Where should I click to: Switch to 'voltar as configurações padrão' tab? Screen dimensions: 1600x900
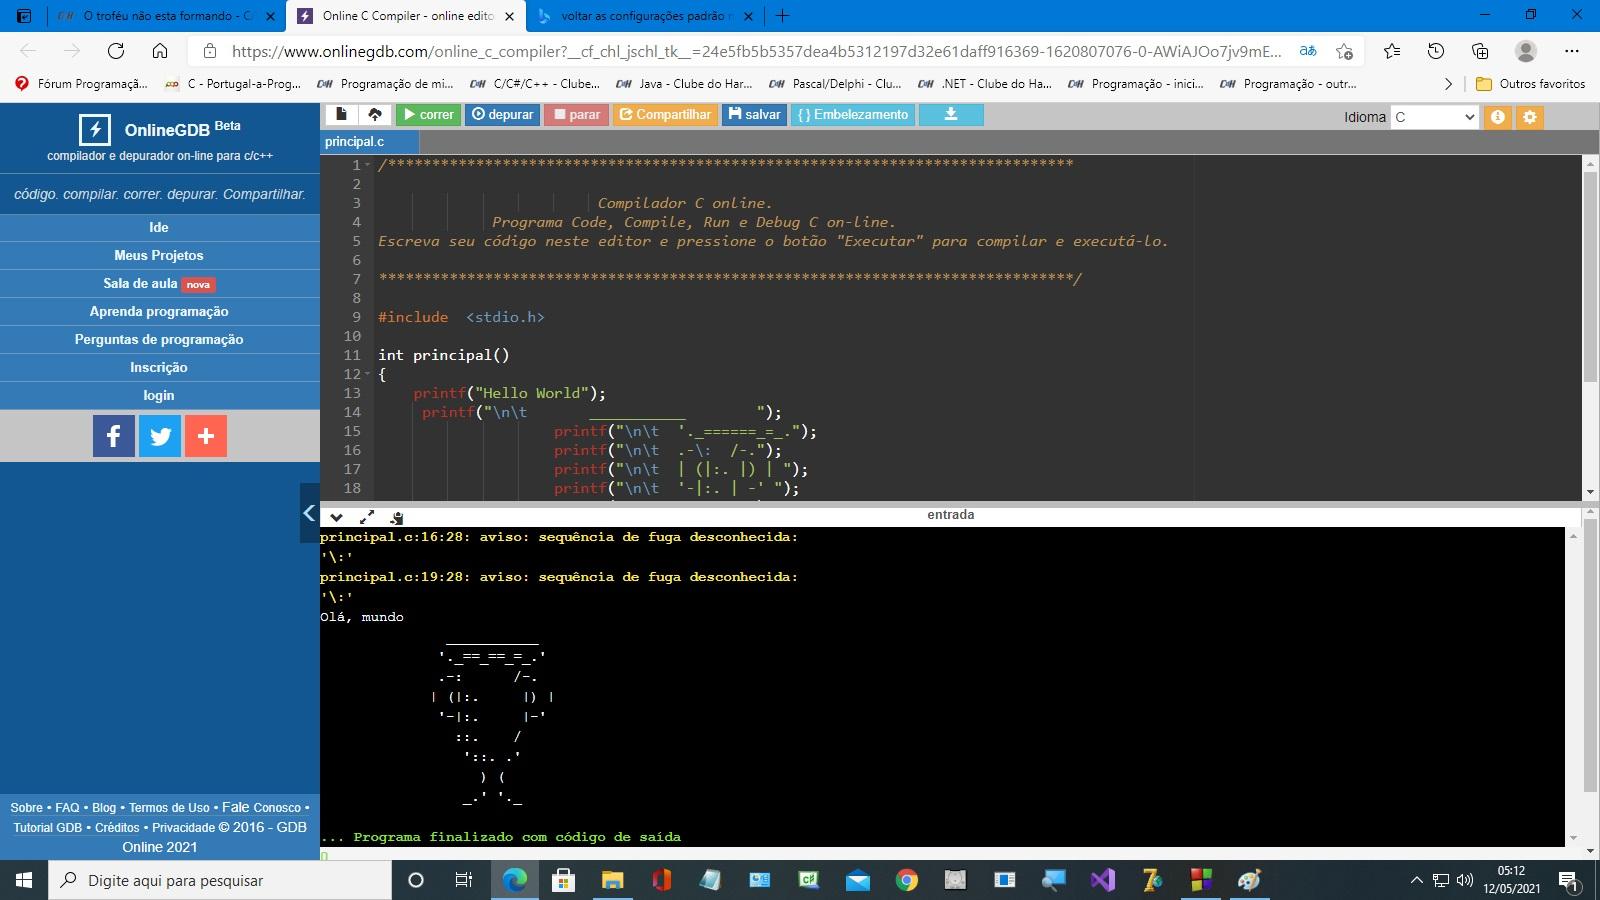pyautogui.click(x=645, y=16)
